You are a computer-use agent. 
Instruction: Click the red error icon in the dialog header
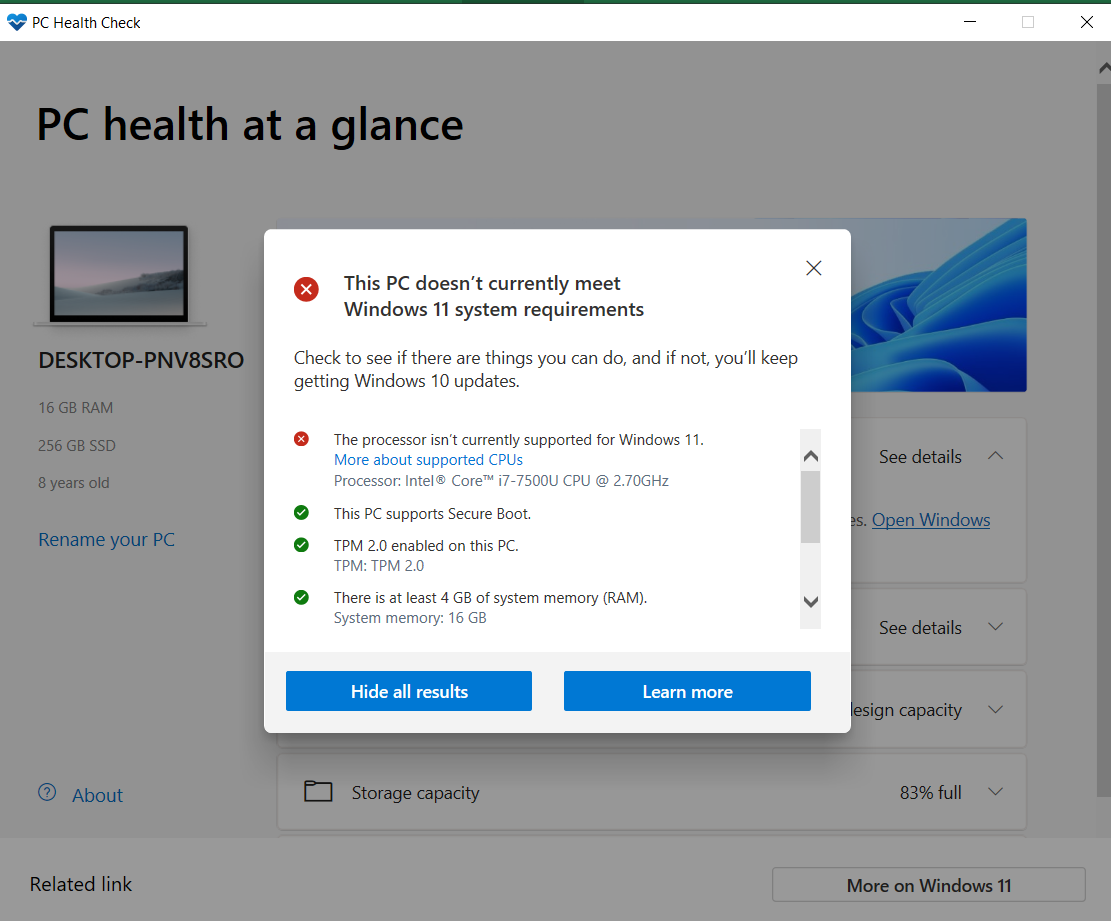pyautogui.click(x=306, y=289)
